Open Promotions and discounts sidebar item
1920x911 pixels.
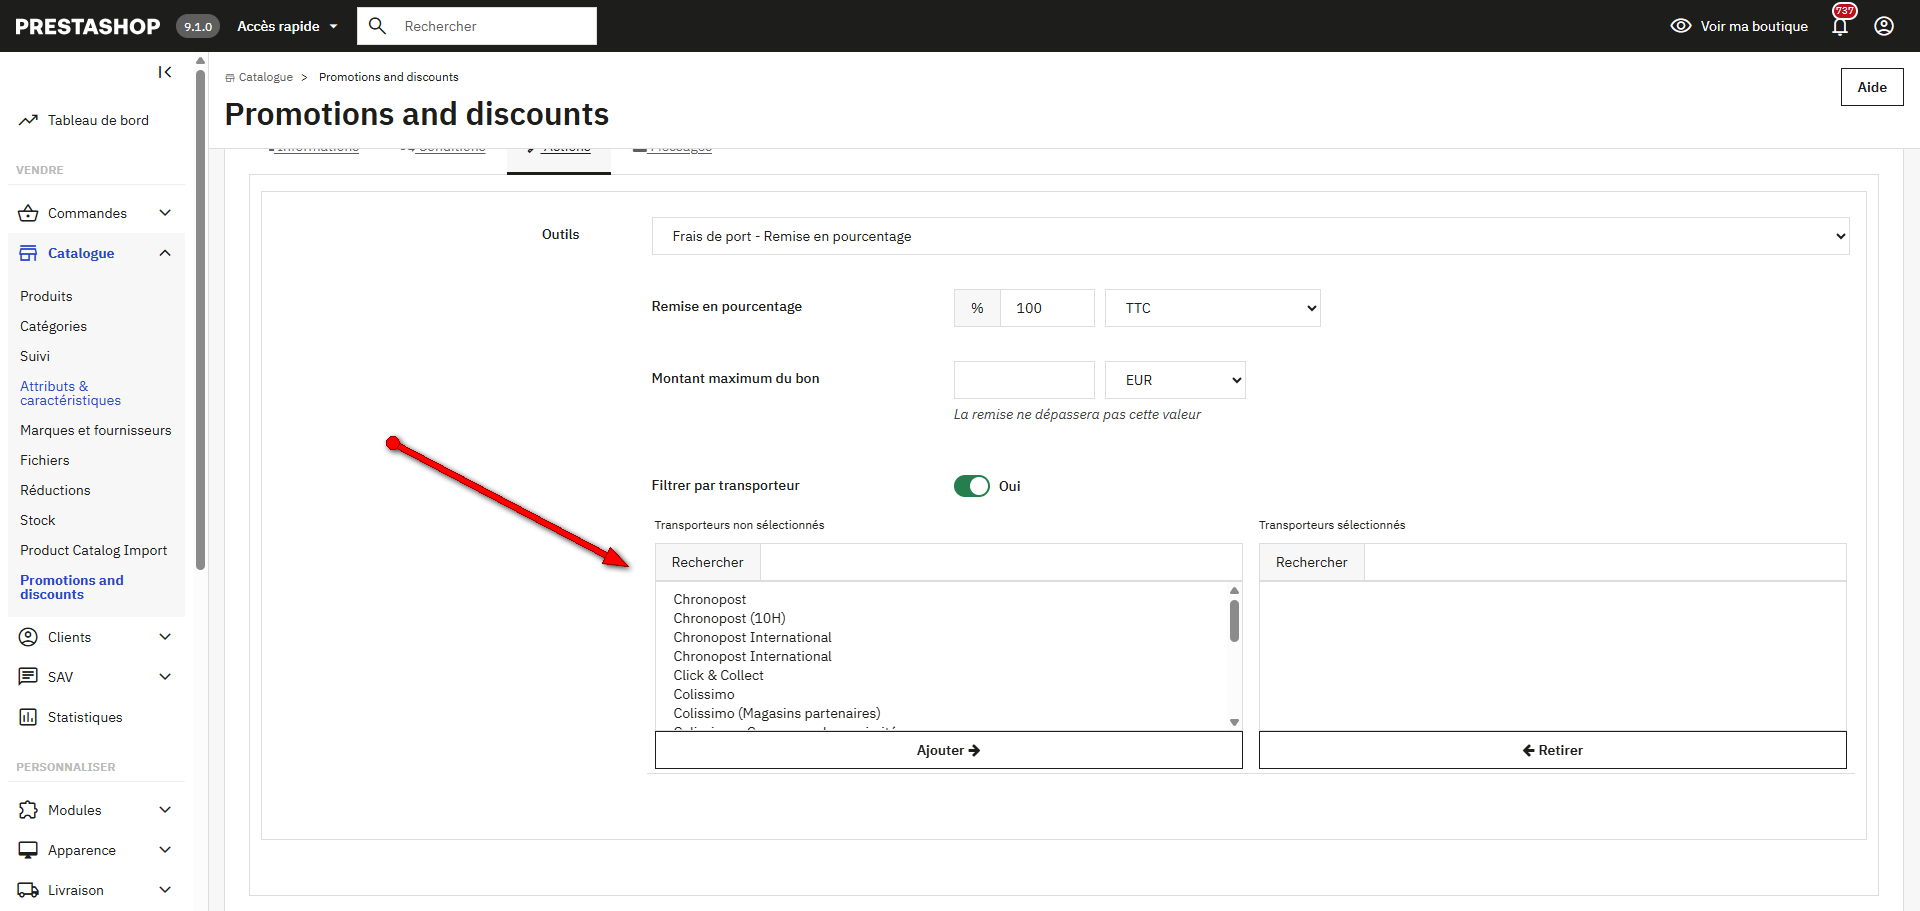(71, 587)
